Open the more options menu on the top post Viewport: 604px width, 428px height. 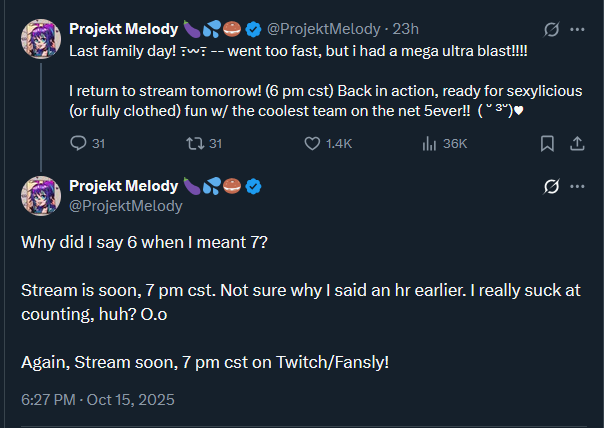[577, 29]
